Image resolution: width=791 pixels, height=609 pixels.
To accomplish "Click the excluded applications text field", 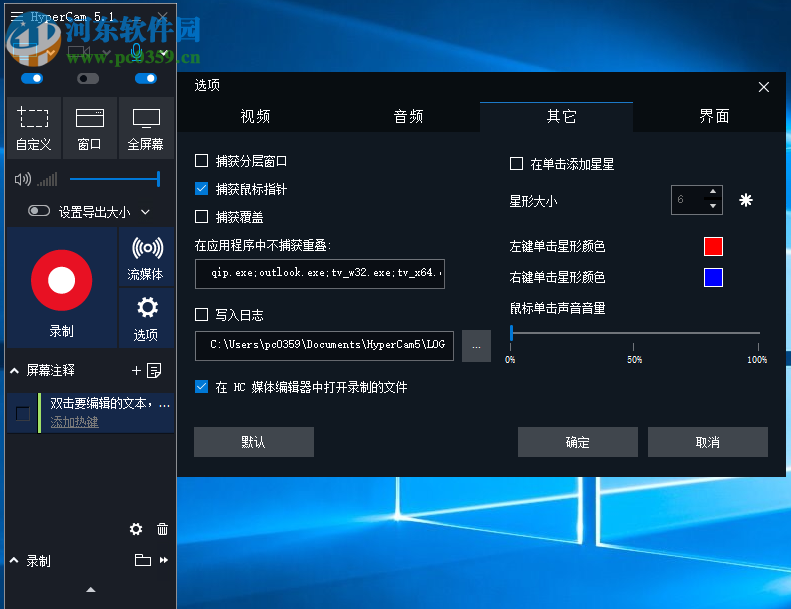I will pos(320,274).
